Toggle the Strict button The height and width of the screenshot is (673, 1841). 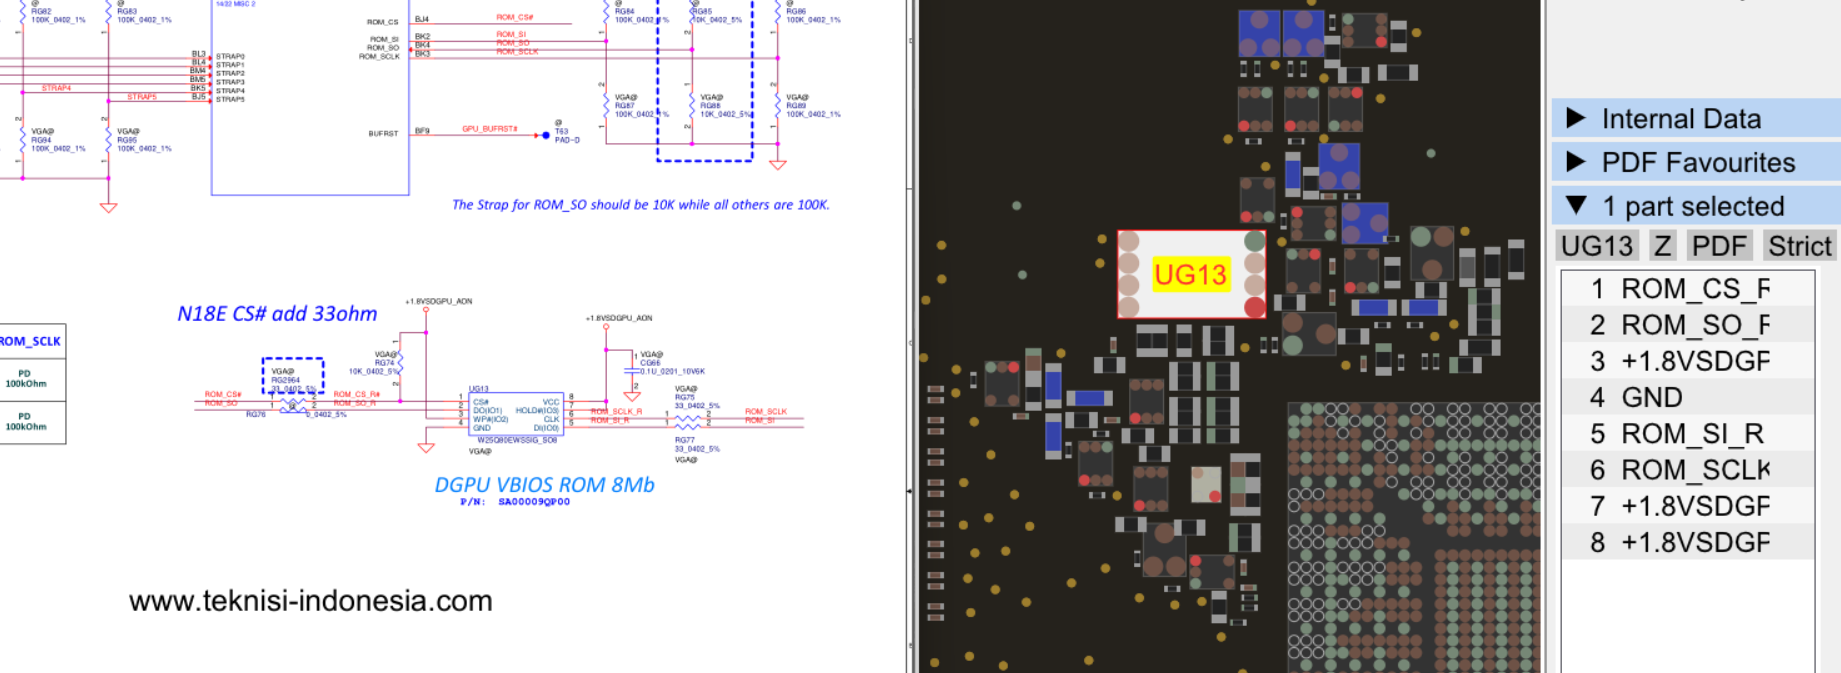pos(1800,246)
